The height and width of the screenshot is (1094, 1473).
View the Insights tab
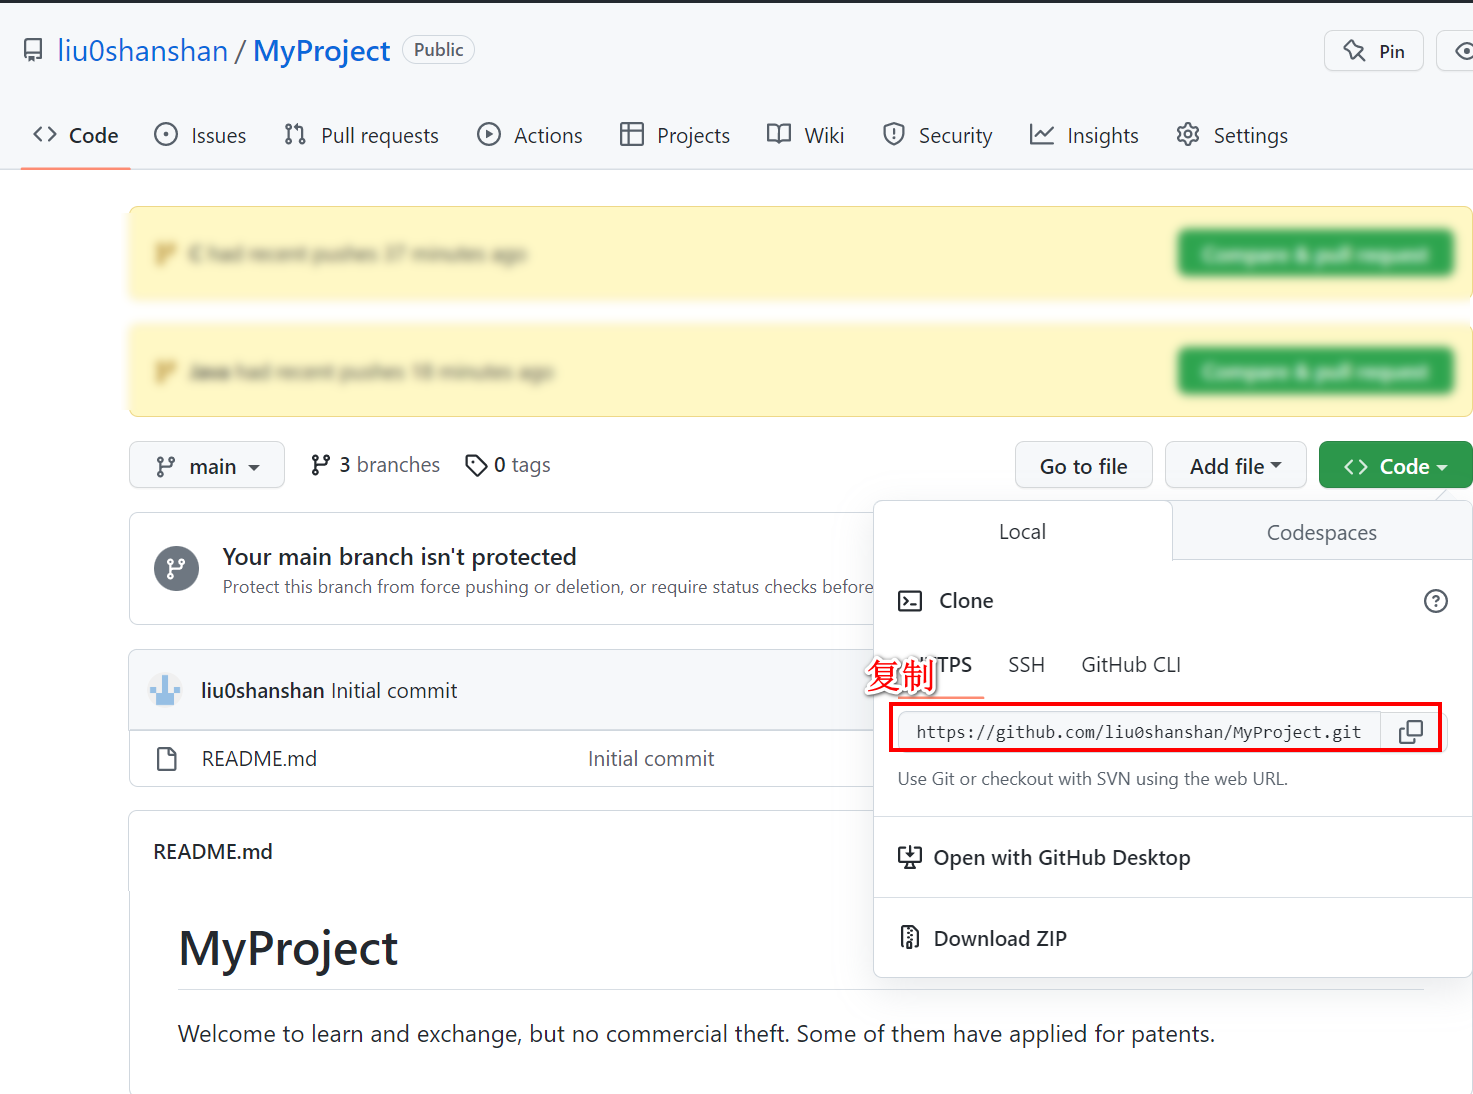coord(1084,135)
